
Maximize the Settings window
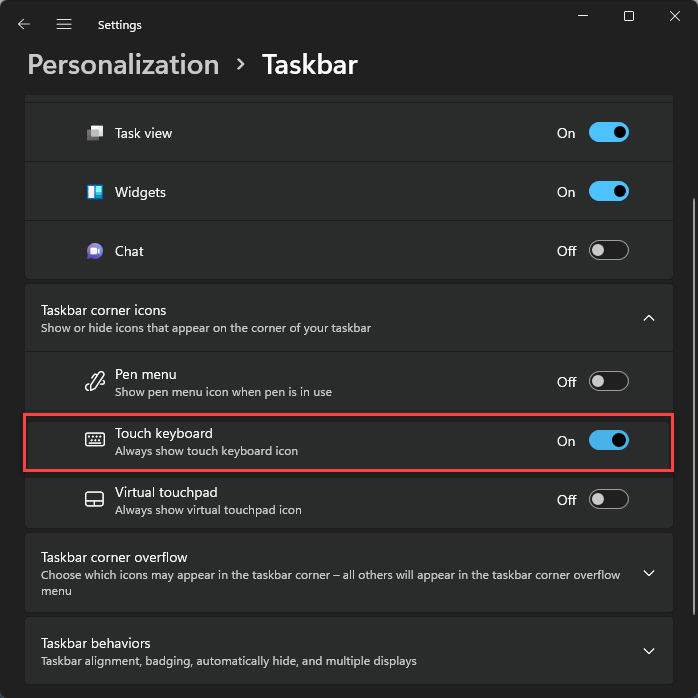[629, 16]
